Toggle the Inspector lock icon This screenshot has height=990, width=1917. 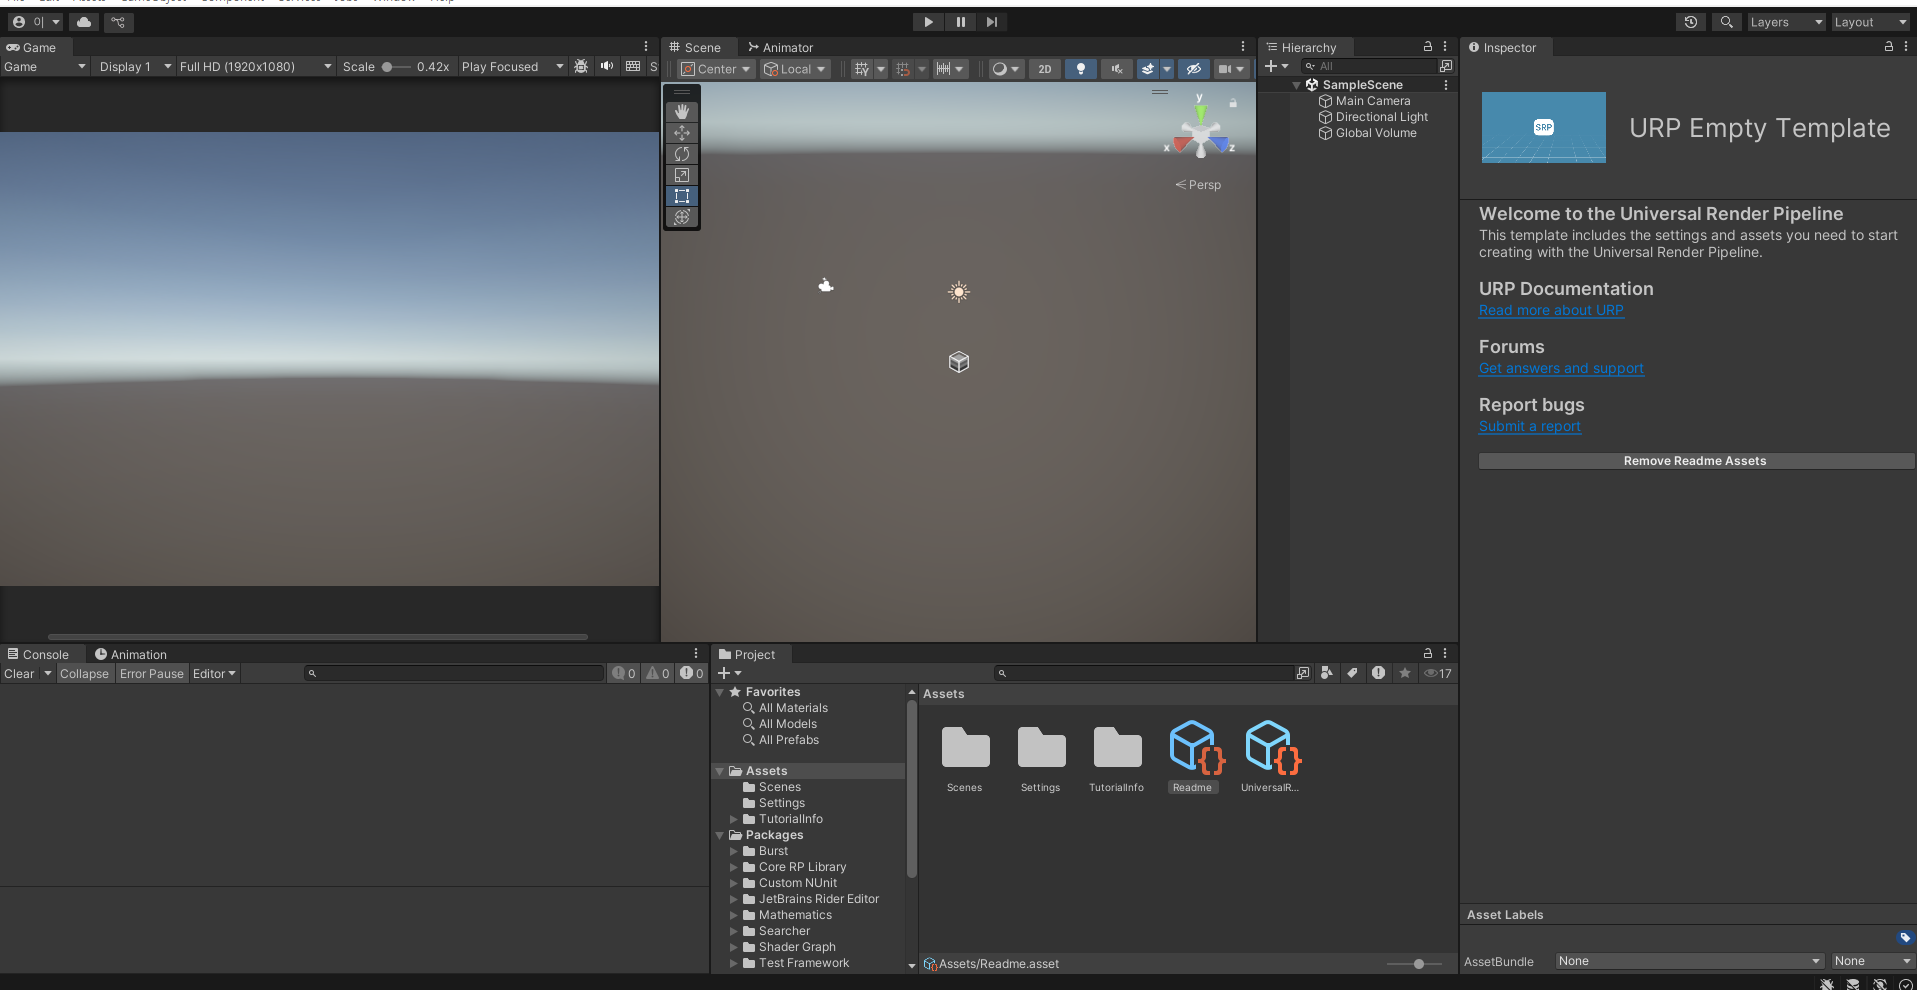(x=1888, y=47)
